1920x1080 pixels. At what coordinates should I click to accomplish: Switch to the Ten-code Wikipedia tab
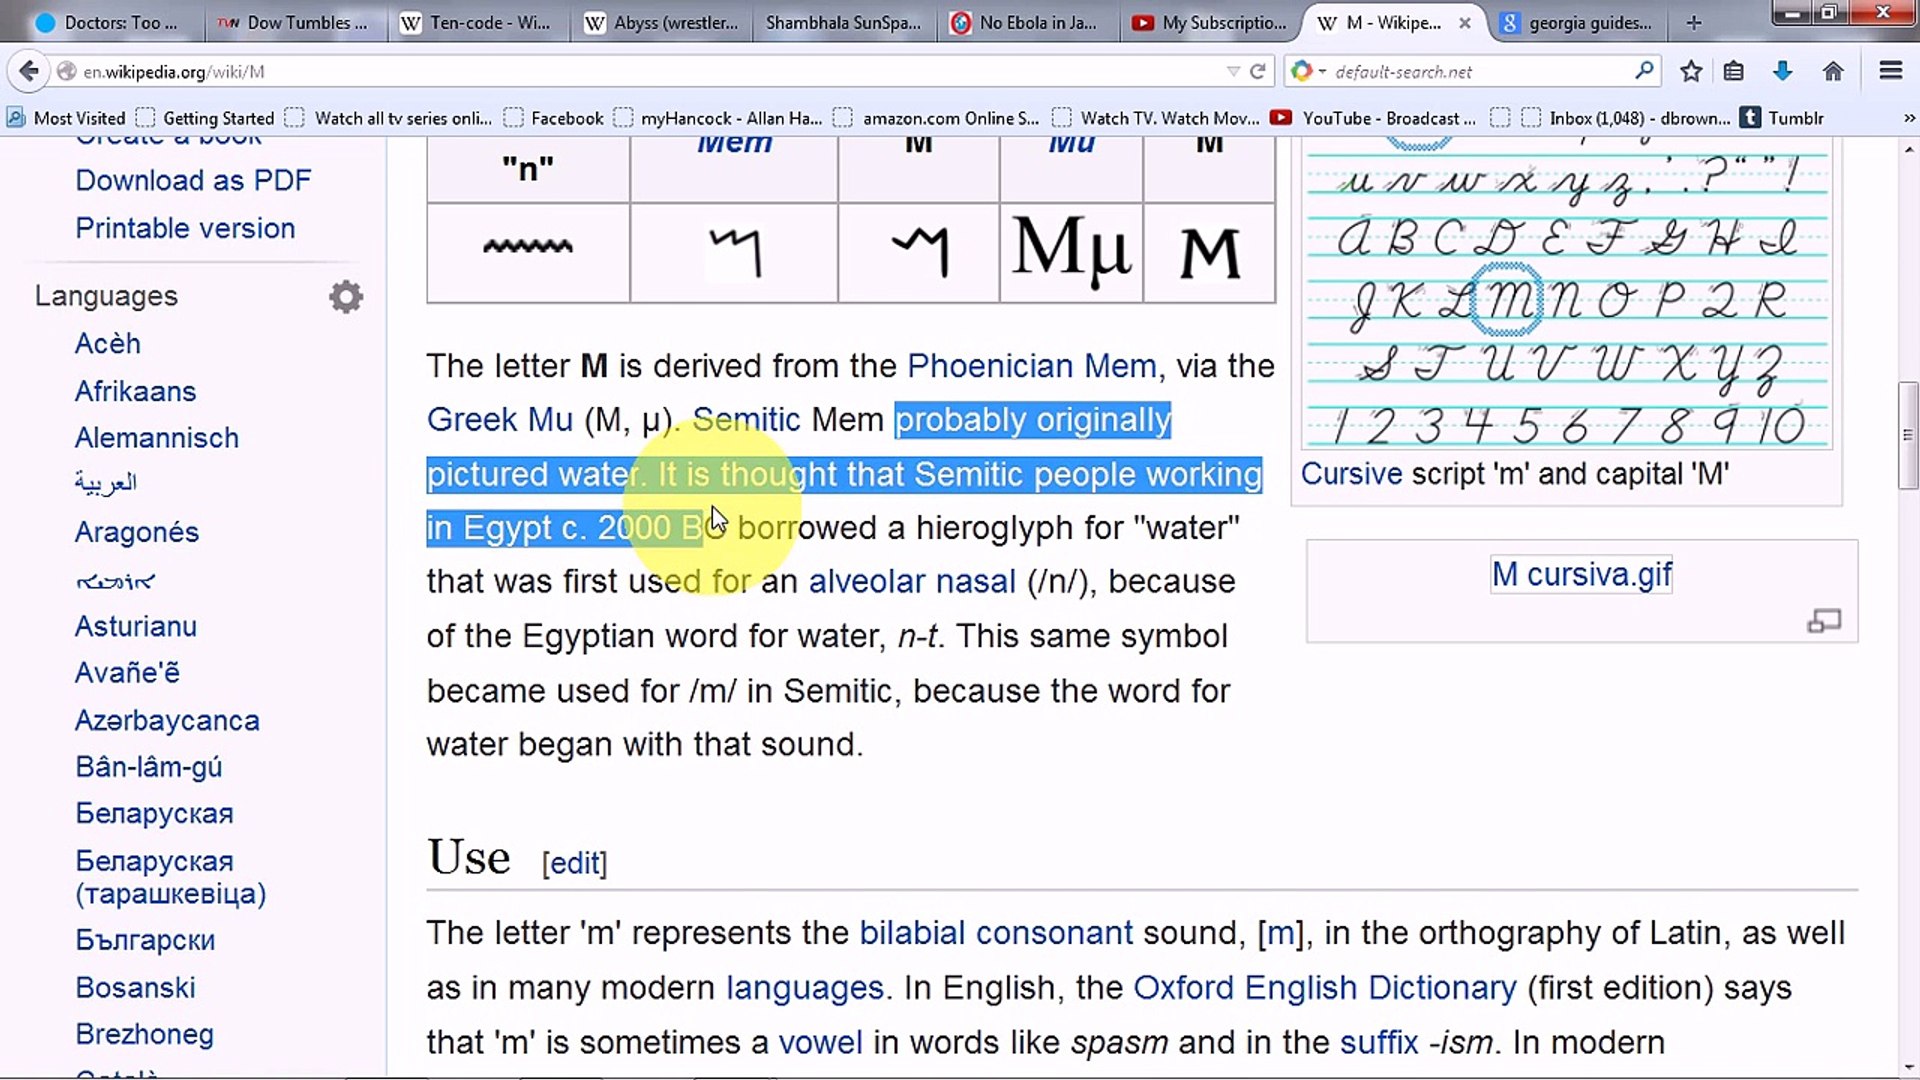pos(476,22)
